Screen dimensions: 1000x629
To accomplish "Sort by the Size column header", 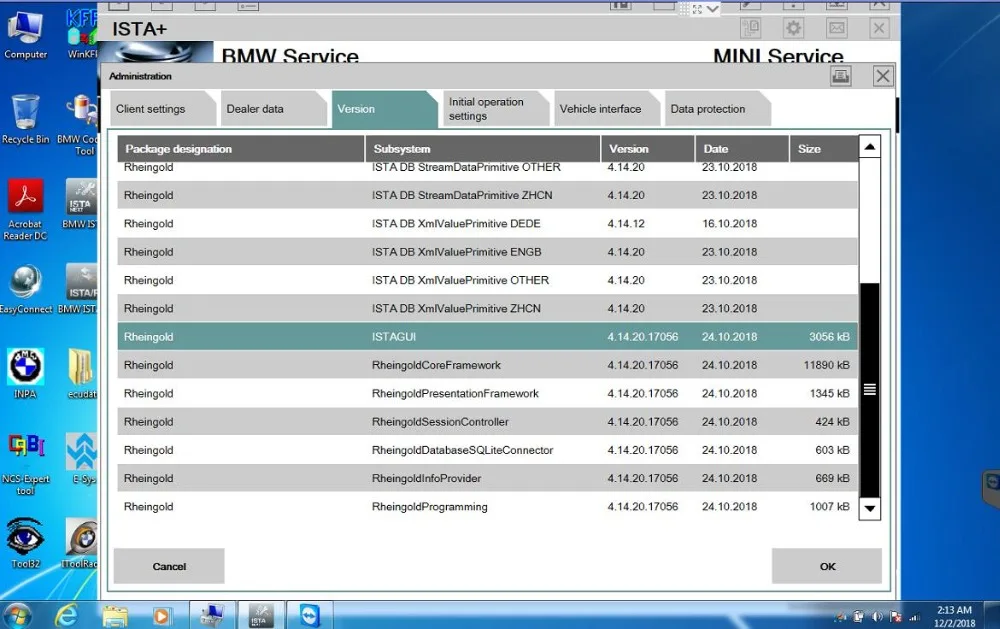I will point(824,149).
